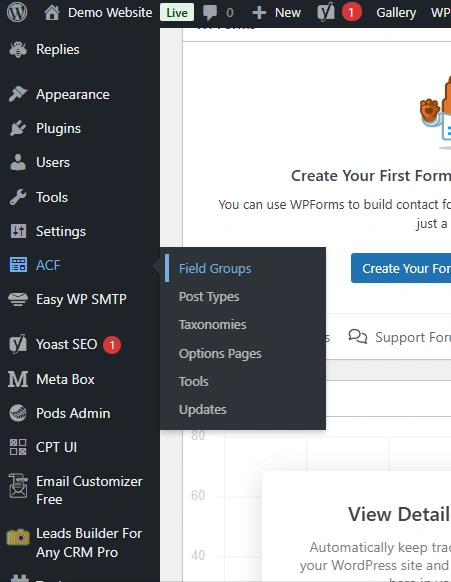Click the comments bubble icon
The width and height of the screenshot is (451, 582).
[210, 13]
